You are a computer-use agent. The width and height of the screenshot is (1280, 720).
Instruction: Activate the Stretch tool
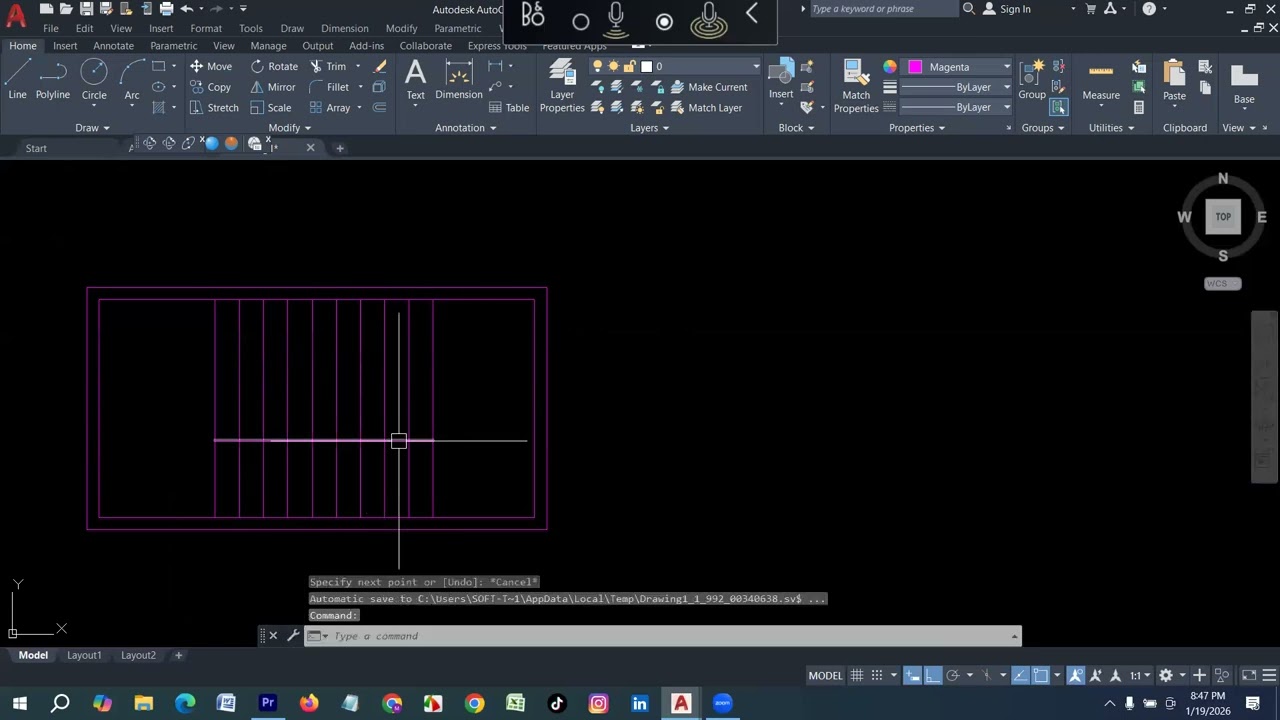pos(214,108)
